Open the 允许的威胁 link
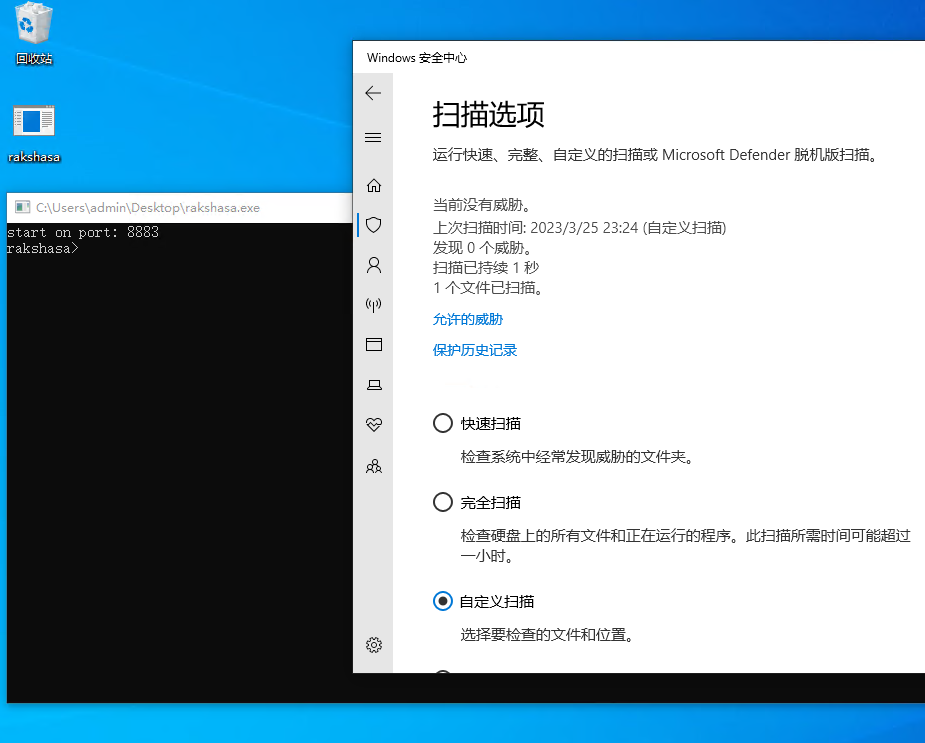Image resolution: width=925 pixels, height=743 pixels. (468, 319)
